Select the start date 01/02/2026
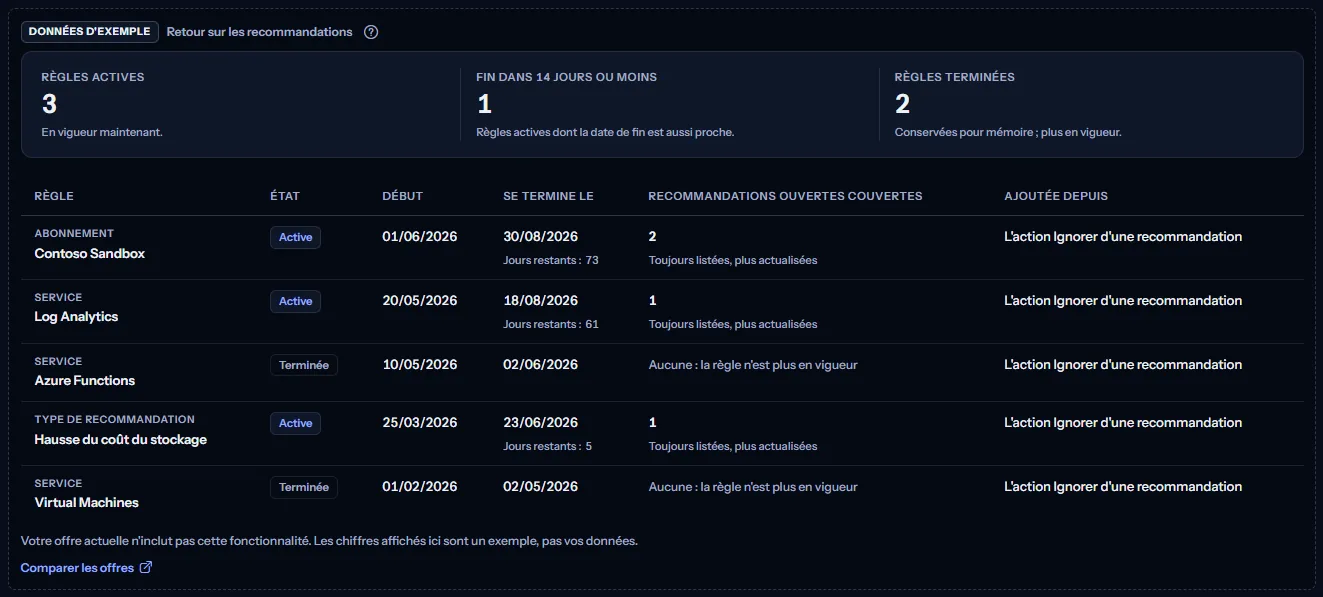The image size is (1323, 597). [420, 487]
